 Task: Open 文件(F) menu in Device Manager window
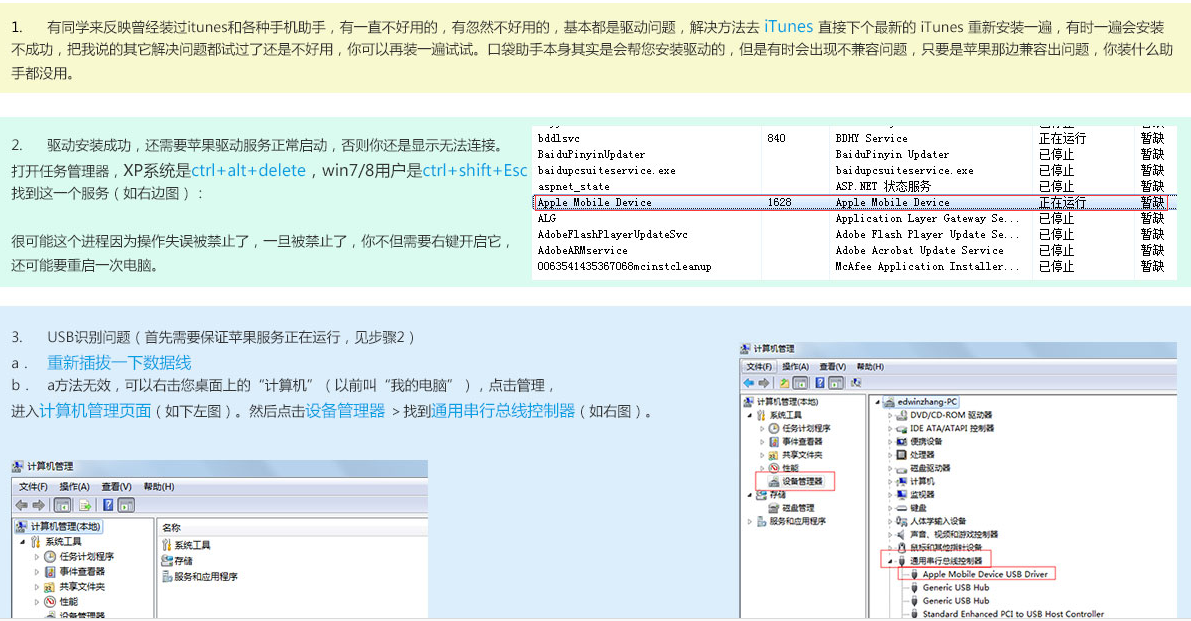tap(760, 367)
